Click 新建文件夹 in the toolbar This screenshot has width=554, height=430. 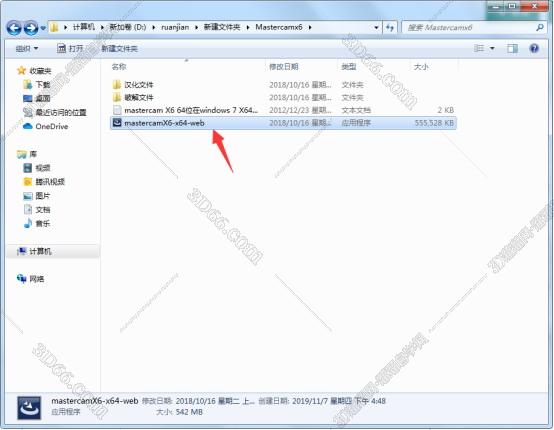pyautogui.click(x=119, y=48)
